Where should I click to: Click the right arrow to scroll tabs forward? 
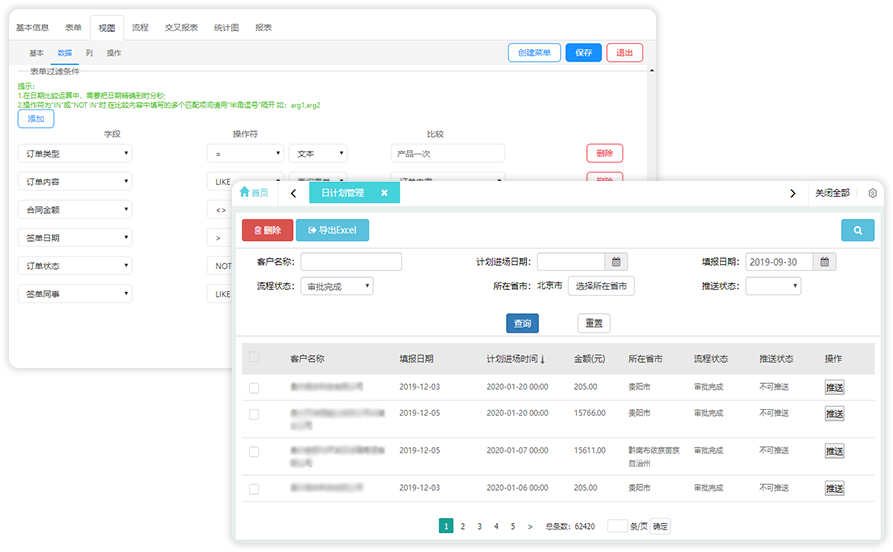coord(793,193)
